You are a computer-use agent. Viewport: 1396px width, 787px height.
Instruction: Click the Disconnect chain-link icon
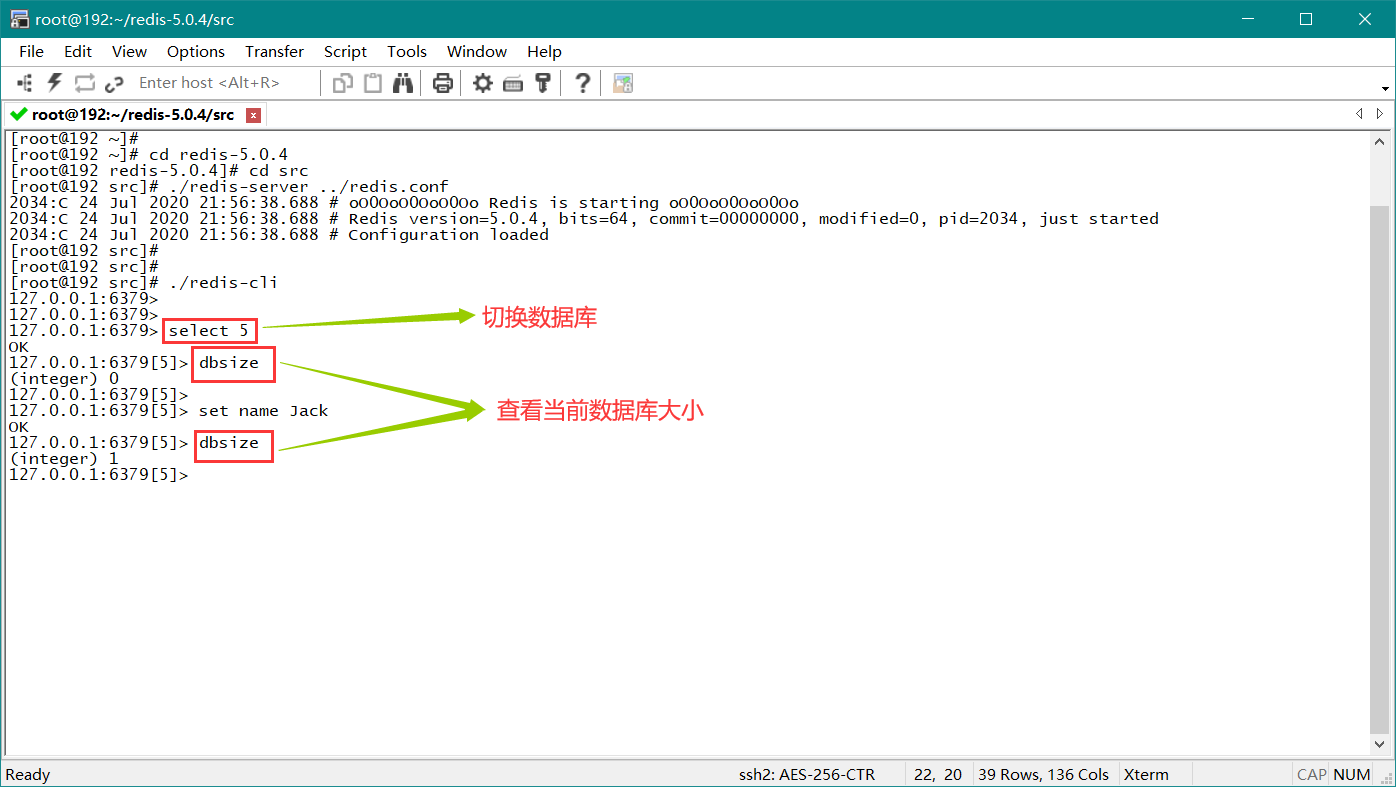[x=114, y=83]
